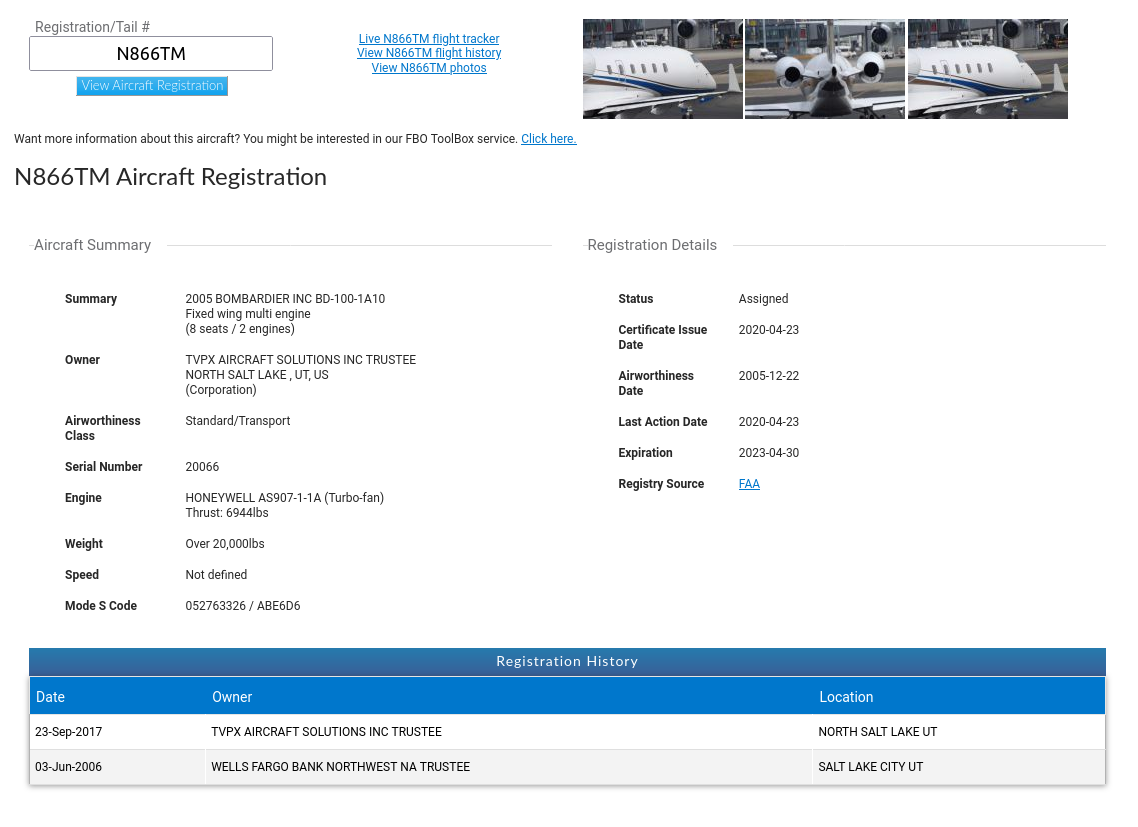Click the View Aircraft Registration button
Screen dimensions: 1138x827
pos(152,86)
